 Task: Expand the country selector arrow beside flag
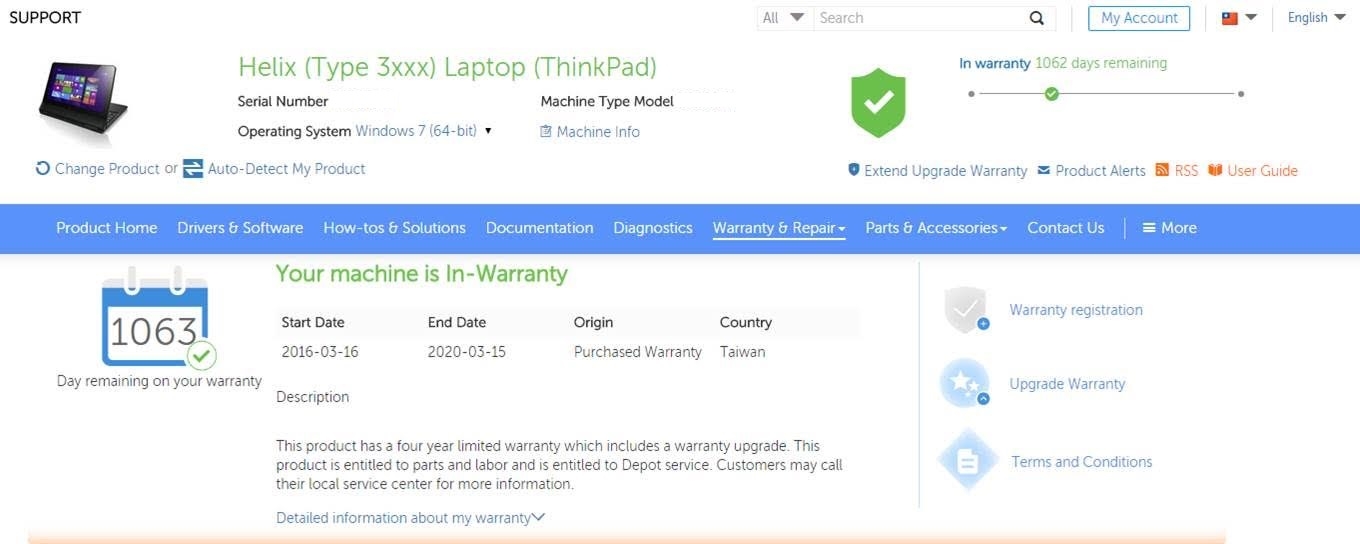click(1251, 18)
